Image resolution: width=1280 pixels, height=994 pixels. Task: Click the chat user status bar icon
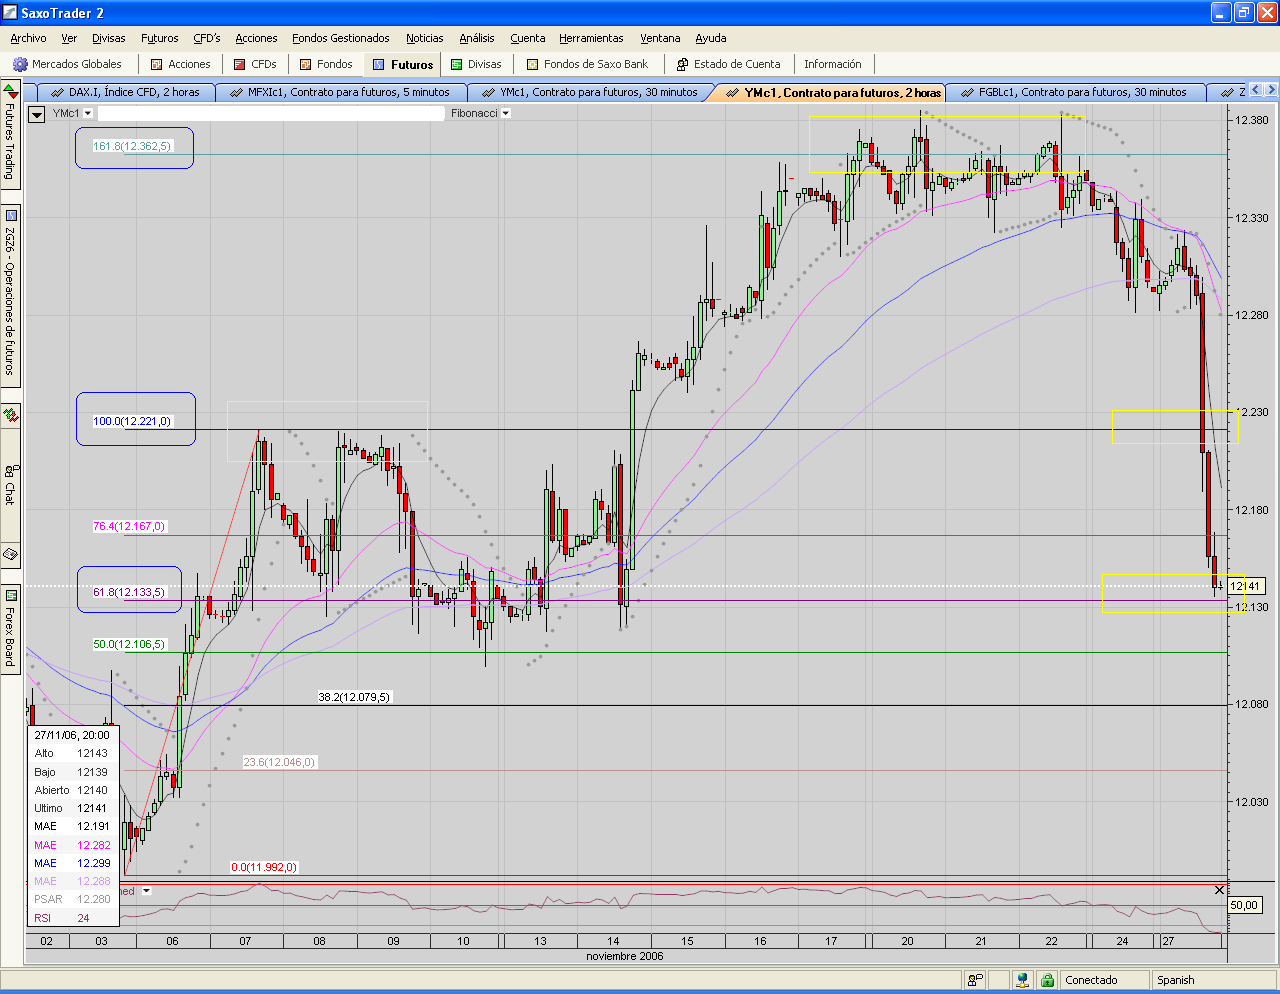coord(975,980)
